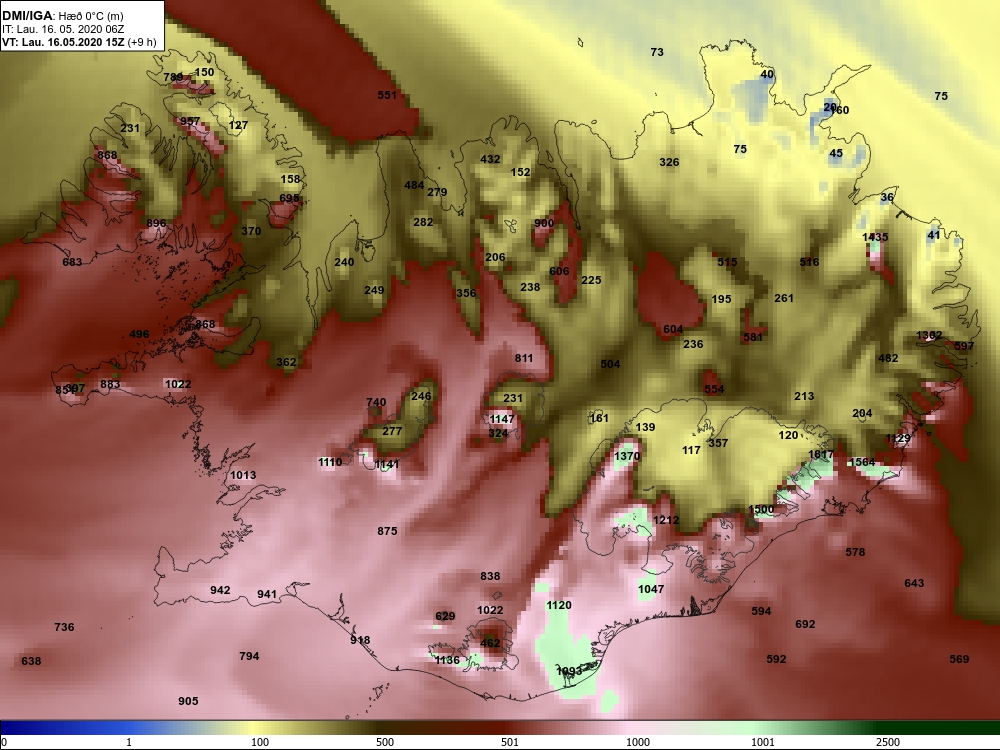This screenshot has height=750, width=1000.
Task: Click the map value '1110'
Action: pyautogui.click(x=330, y=462)
